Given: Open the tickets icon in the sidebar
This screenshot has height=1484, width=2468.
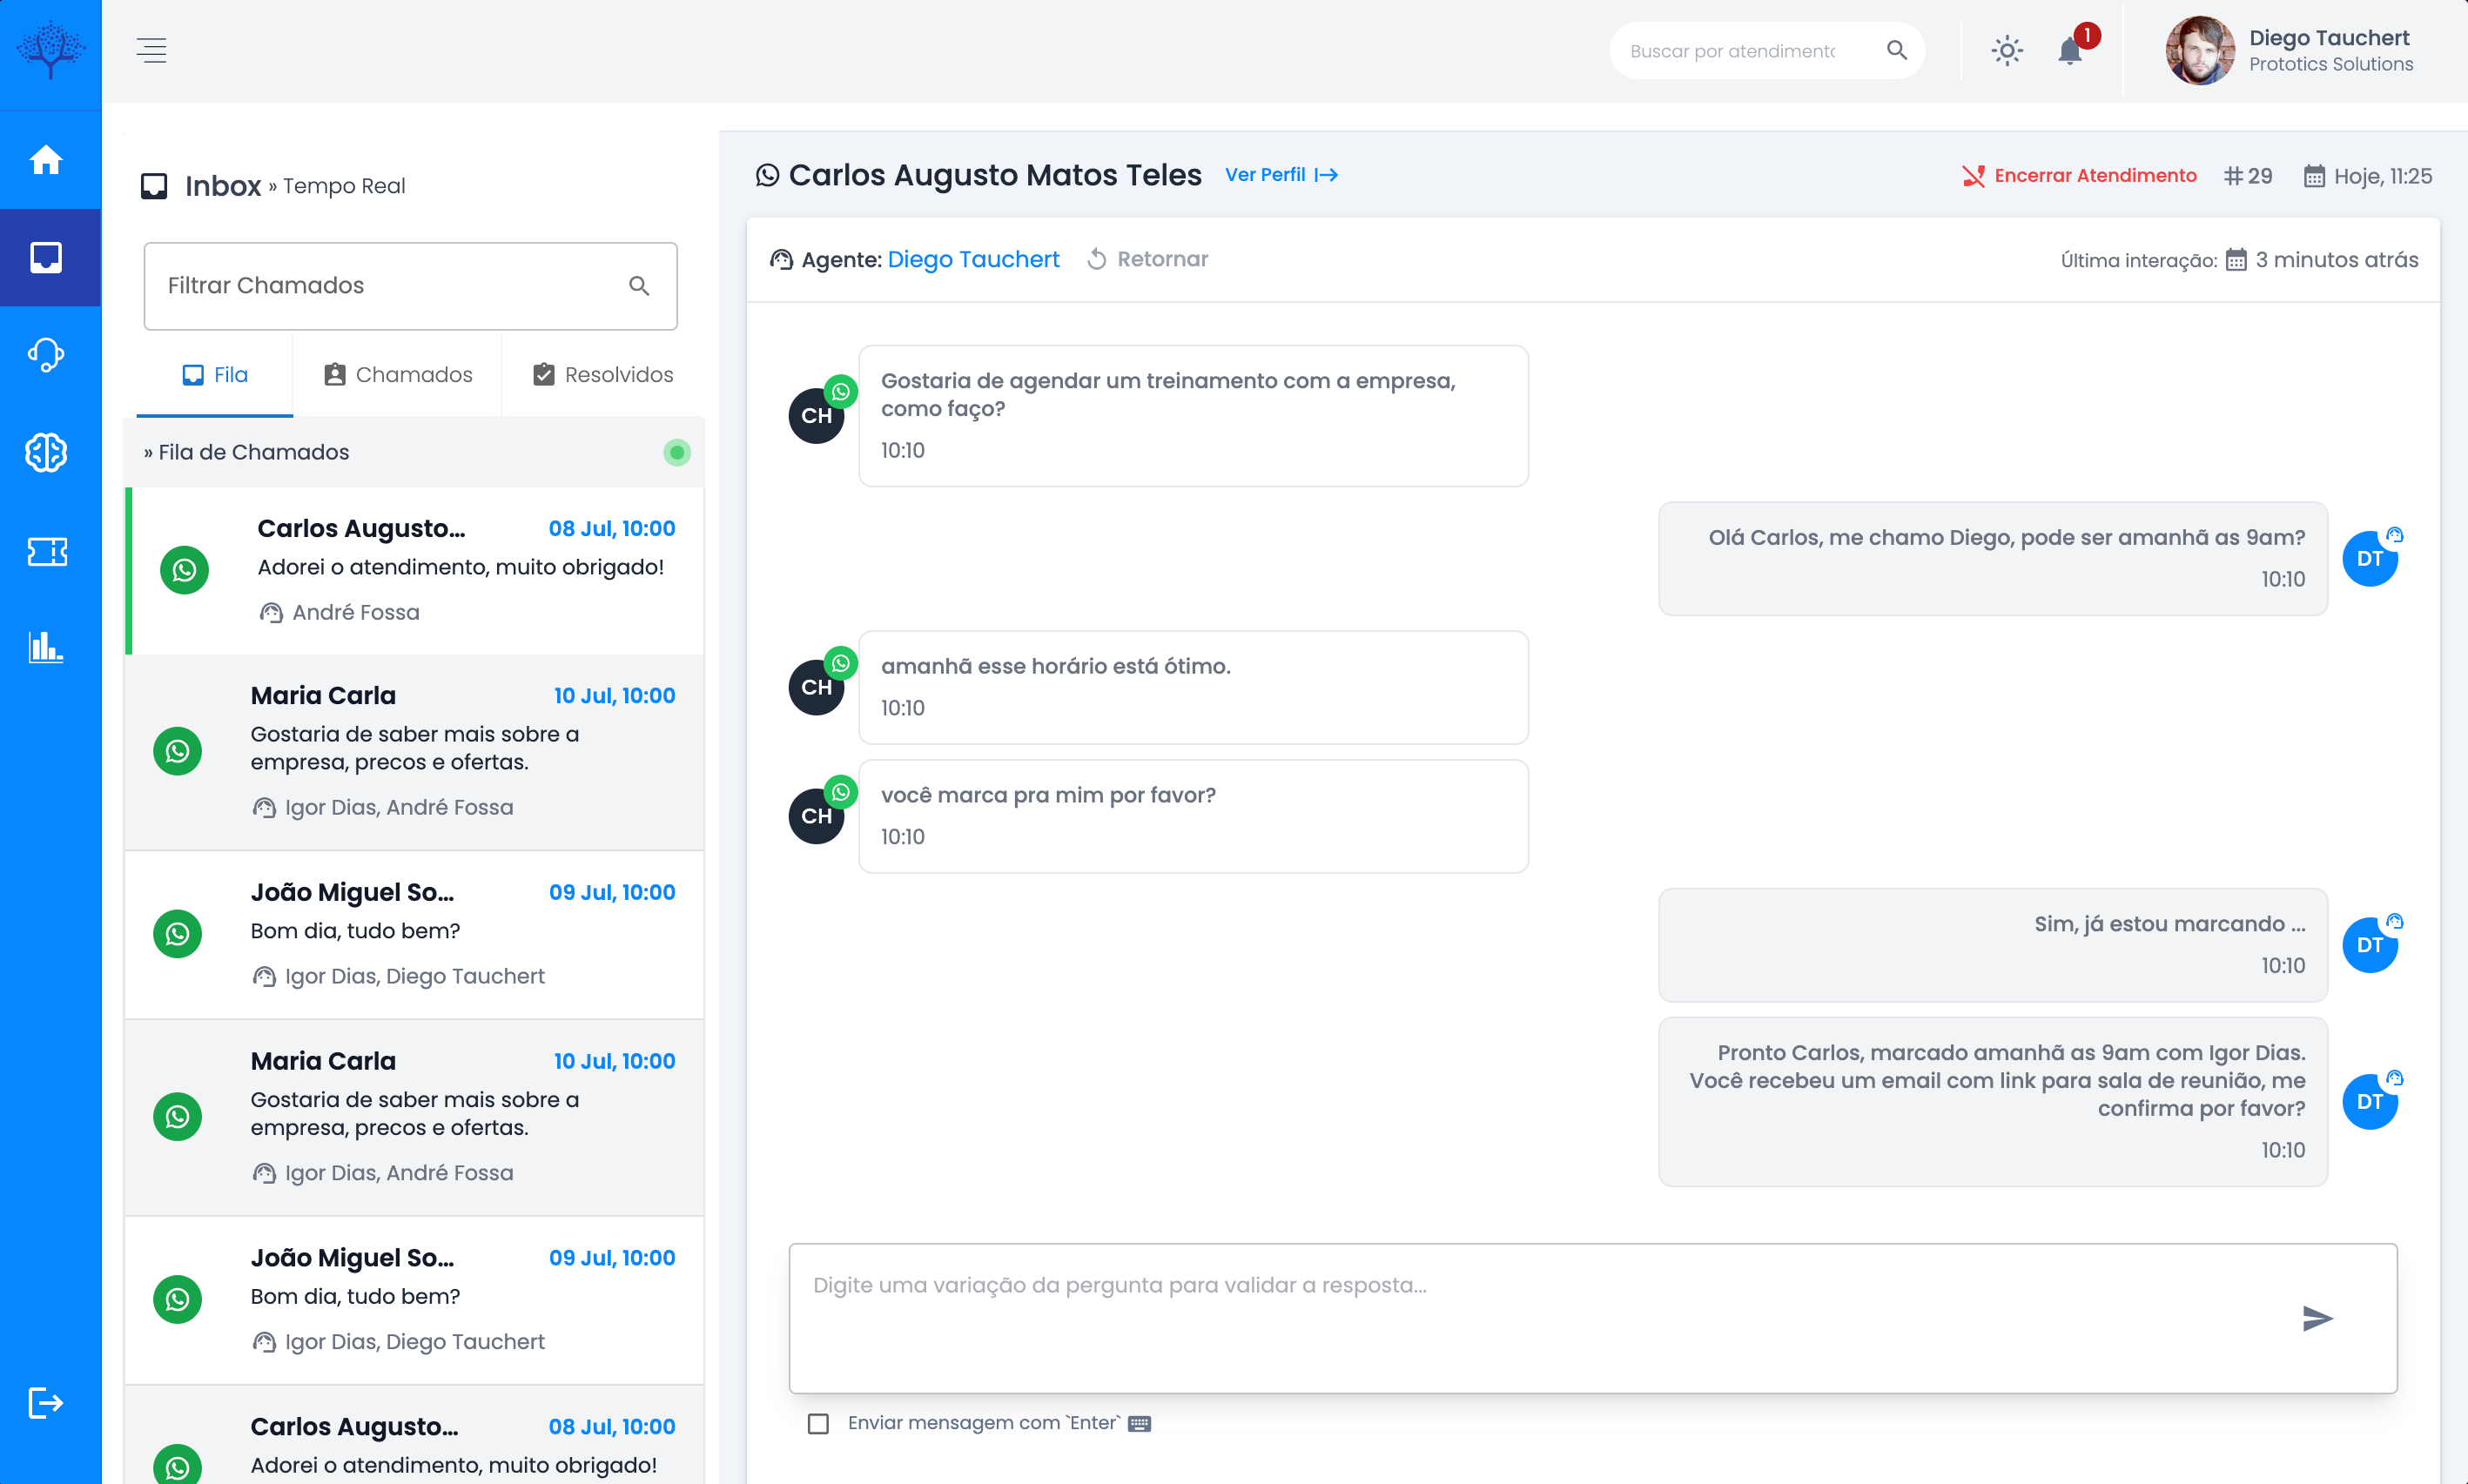Looking at the screenshot, I should pos(47,551).
